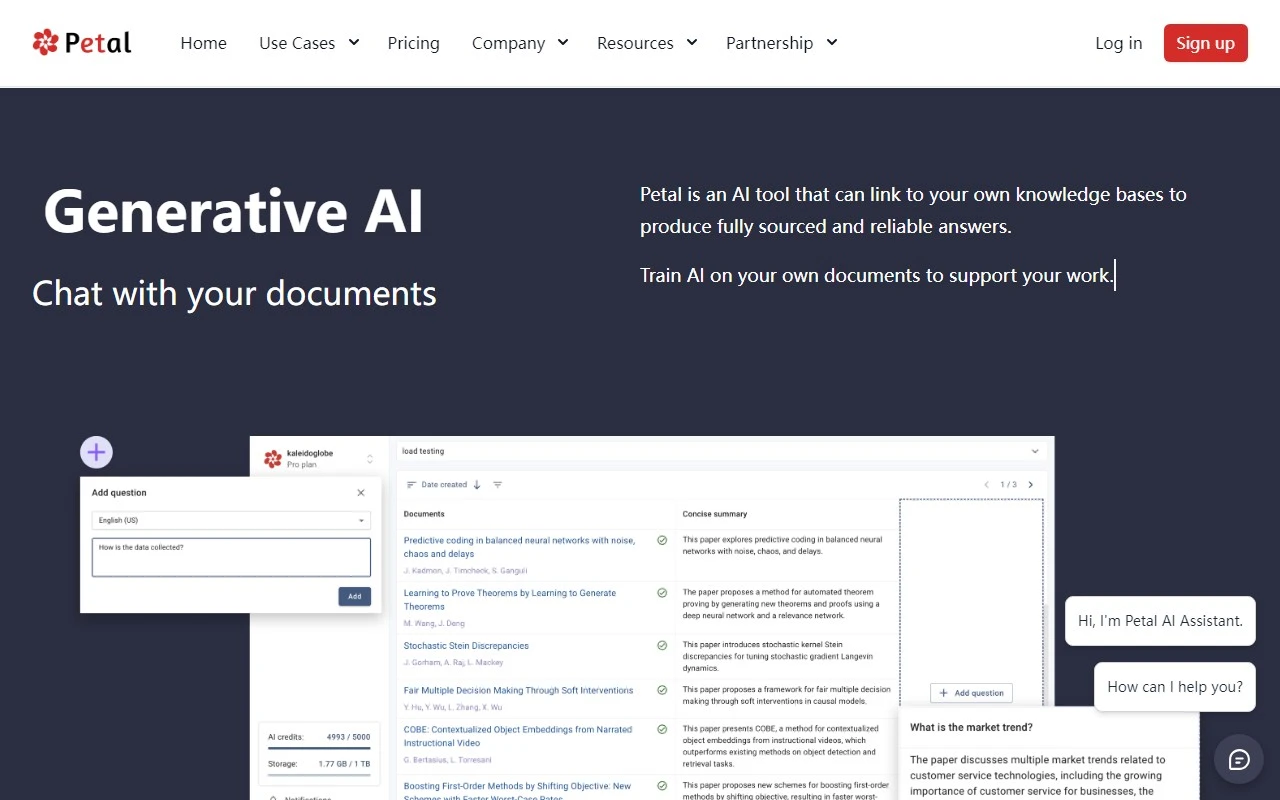Go to next page arrow
The height and width of the screenshot is (800, 1280).
pyautogui.click(x=1031, y=484)
